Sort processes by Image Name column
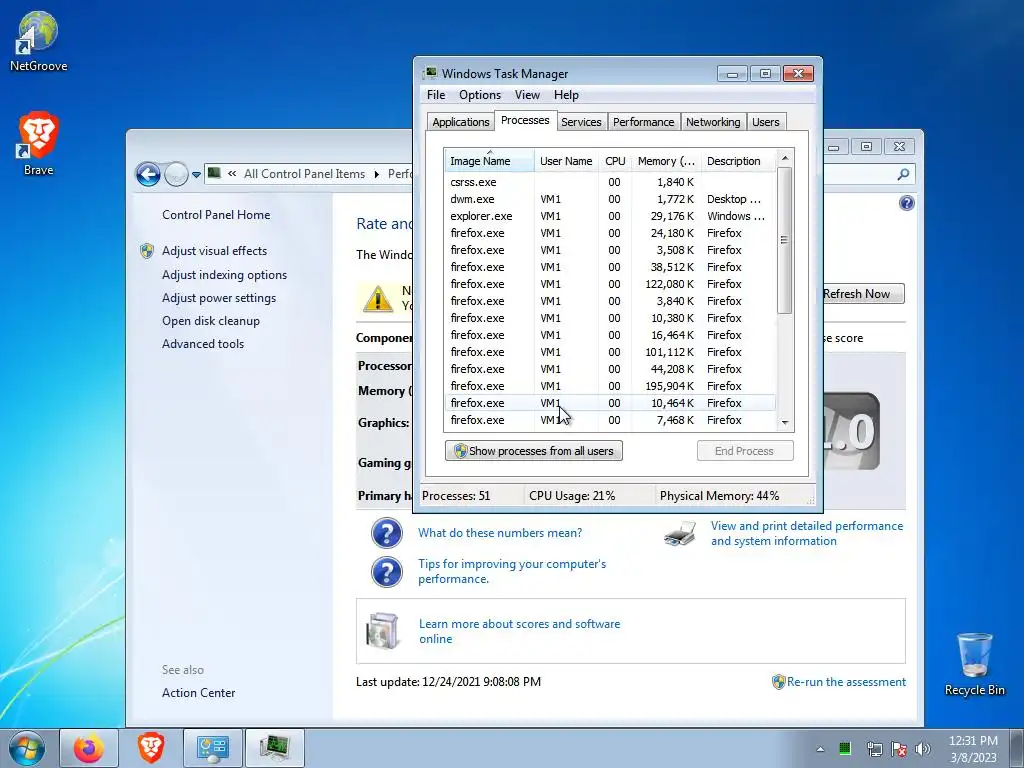Viewport: 1024px width, 768px height. [x=489, y=161]
